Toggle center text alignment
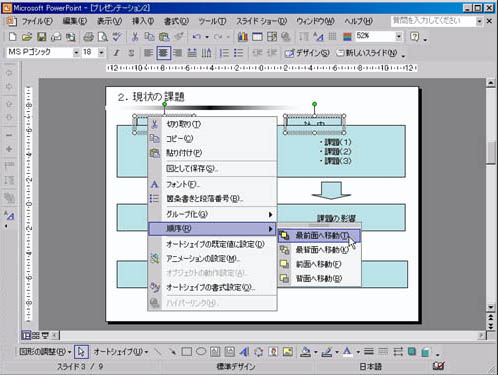Viewport: 498px width, 375px height. point(163,53)
